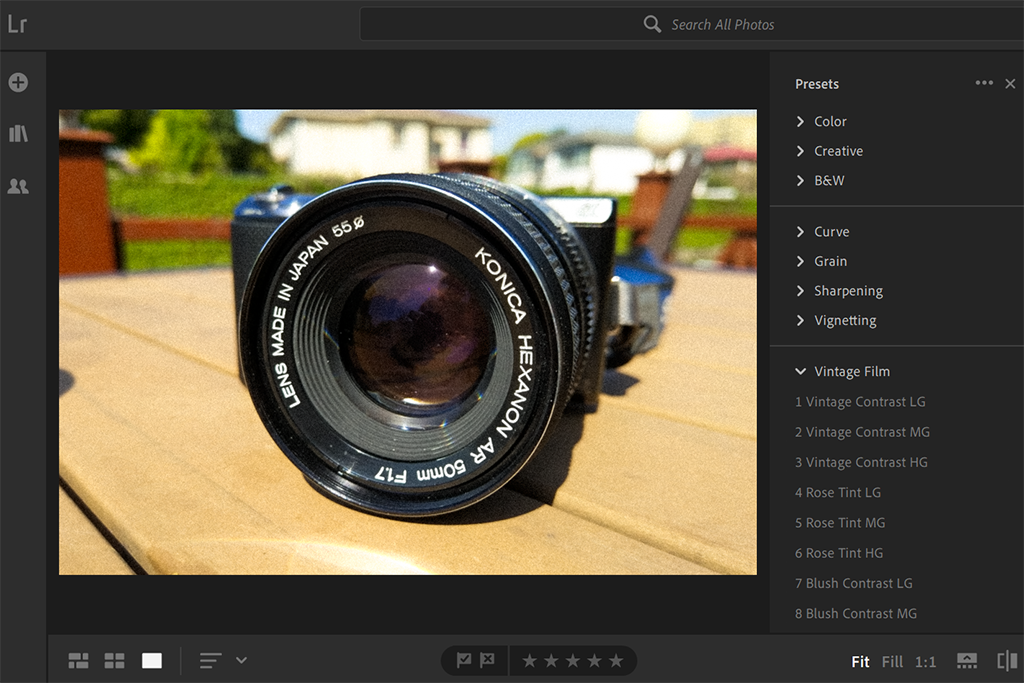This screenshot has width=1024, height=683.
Task: Collapse the Vintage Film preset group
Action: (842, 372)
